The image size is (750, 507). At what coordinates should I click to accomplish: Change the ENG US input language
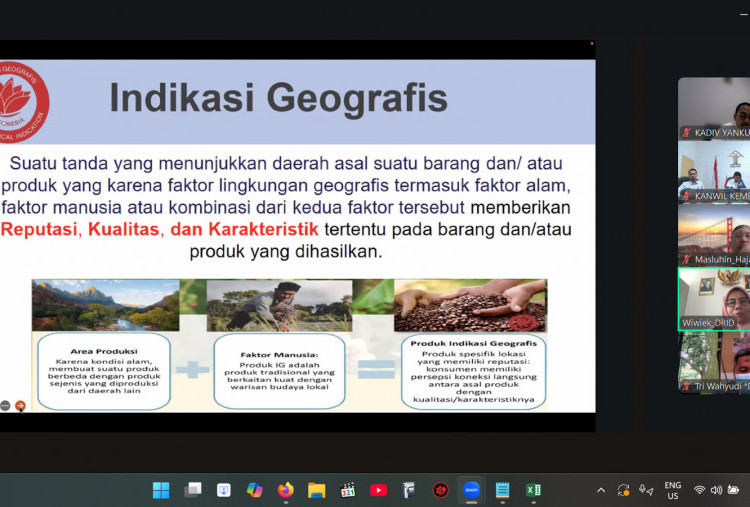point(673,490)
